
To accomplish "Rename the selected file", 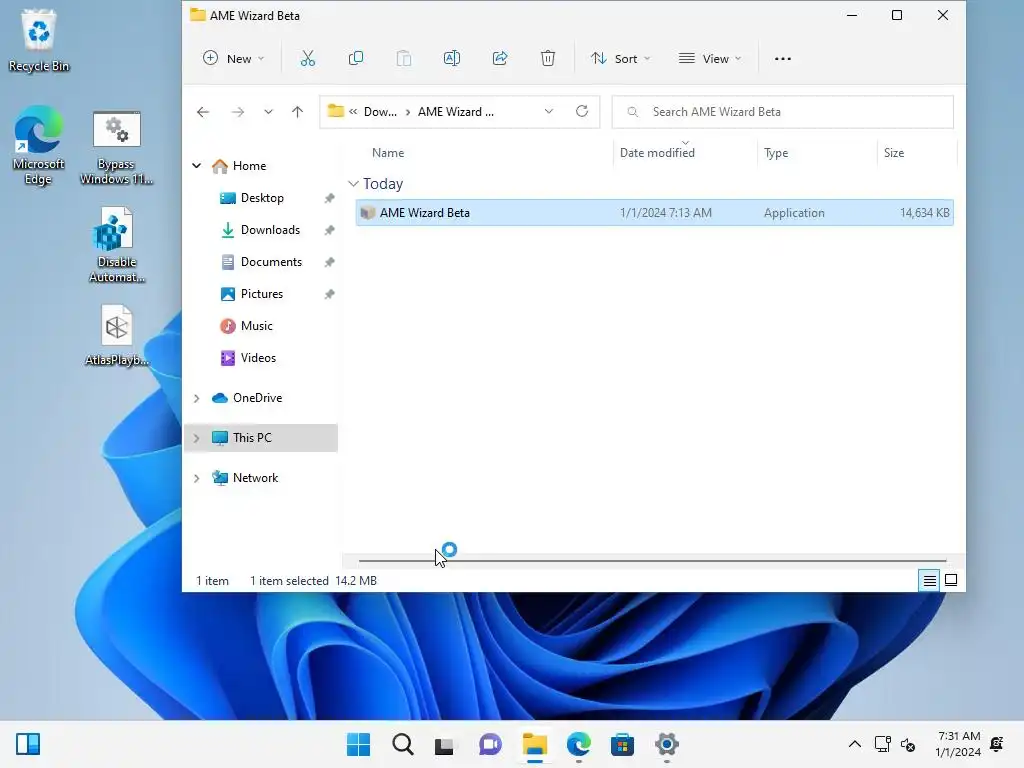I will point(452,59).
